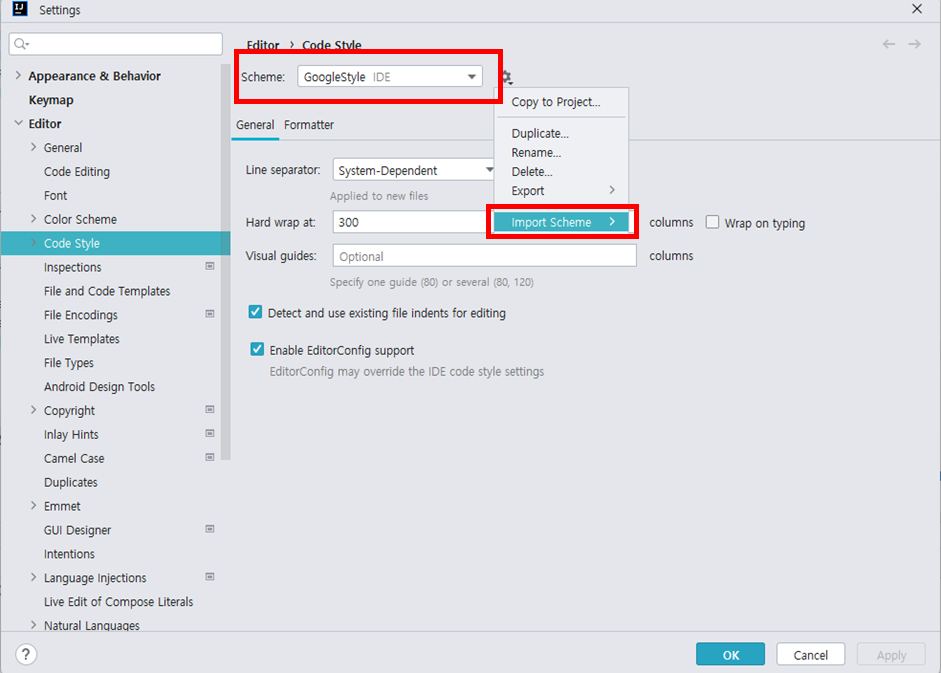The height and width of the screenshot is (673, 941).
Task: Click the icon beside Language Injections
Action: (209, 577)
